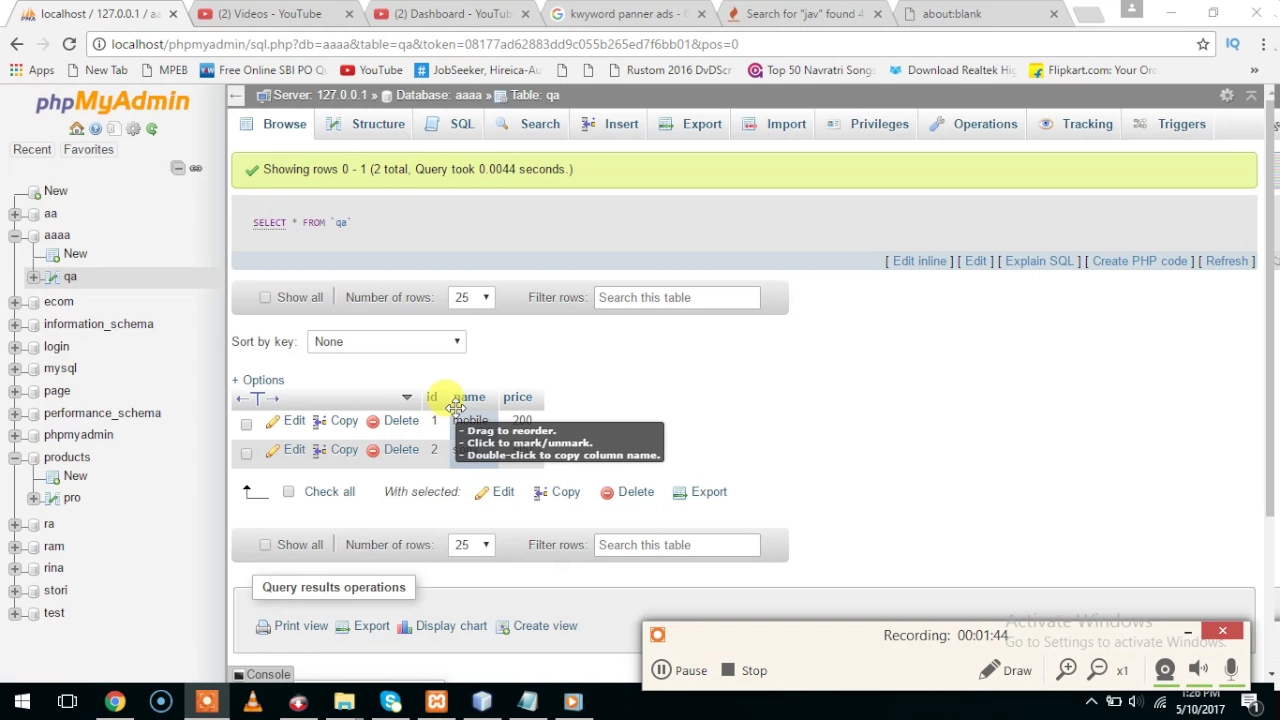The width and height of the screenshot is (1280, 720).
Task: Click the red Delete icon for row 1
Action: [373, 422]
